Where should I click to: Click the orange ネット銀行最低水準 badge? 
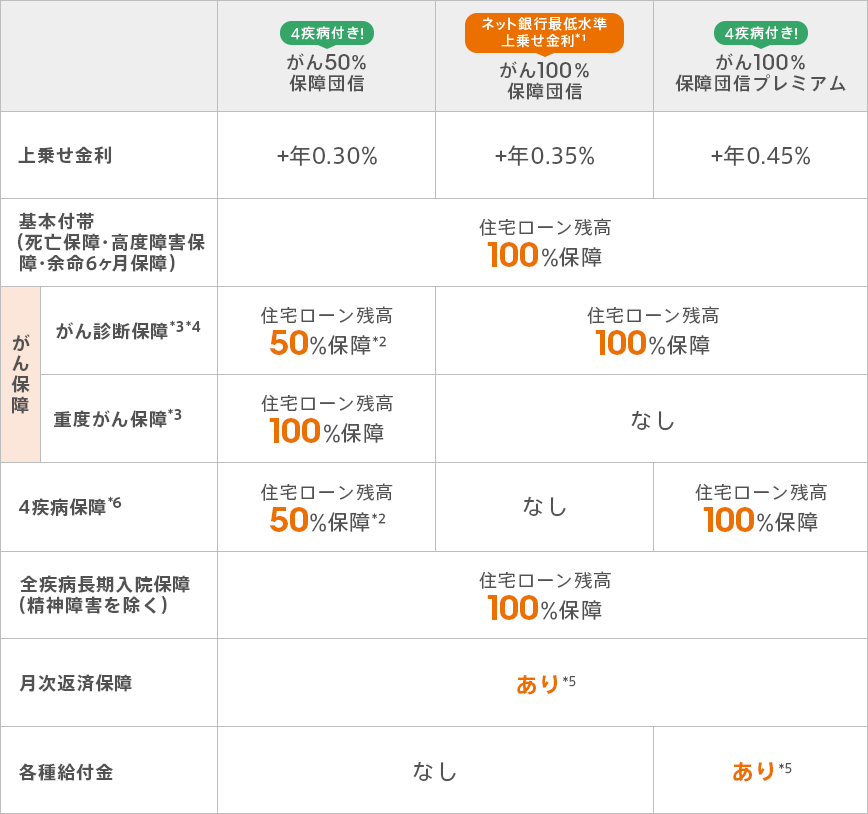pos(544,33)
